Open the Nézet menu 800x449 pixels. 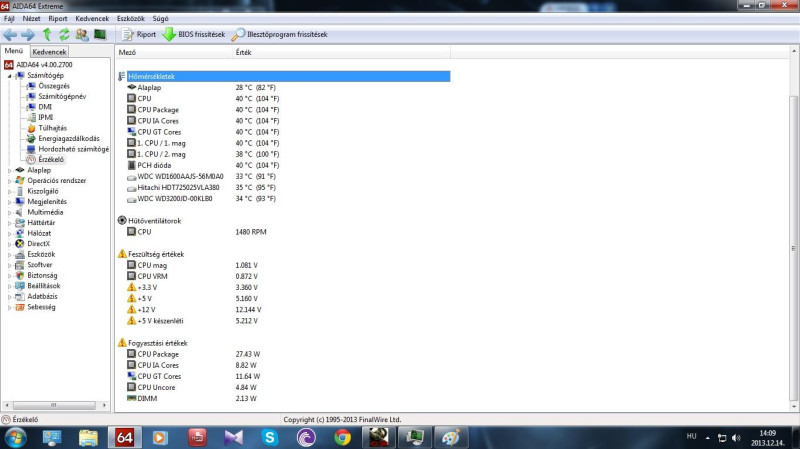(x=31, y=18)
